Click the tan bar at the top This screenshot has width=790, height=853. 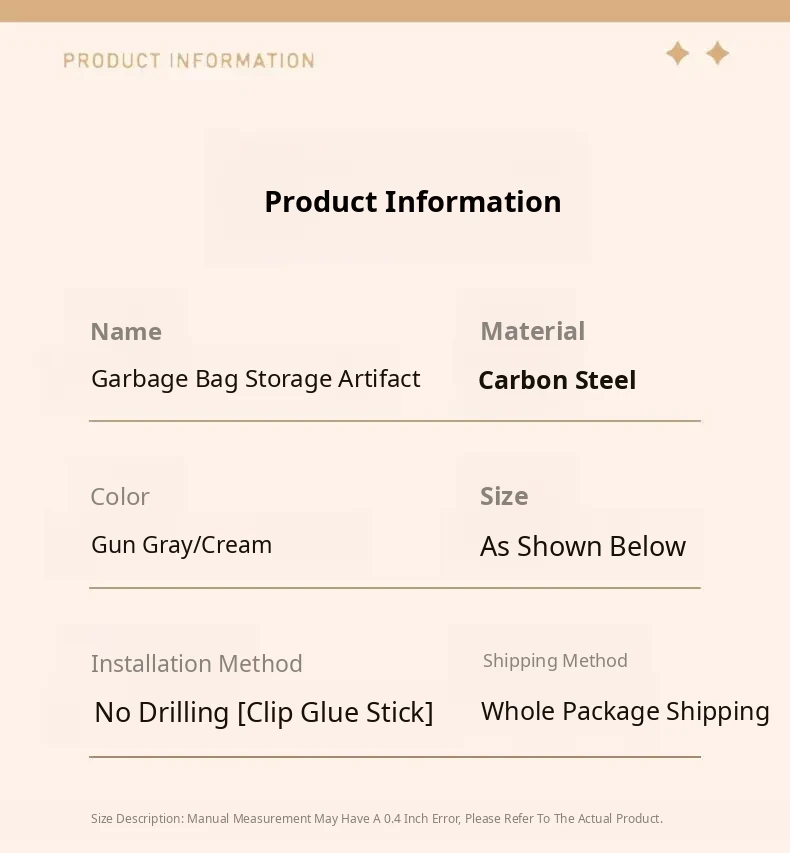[x=395, y=10]
